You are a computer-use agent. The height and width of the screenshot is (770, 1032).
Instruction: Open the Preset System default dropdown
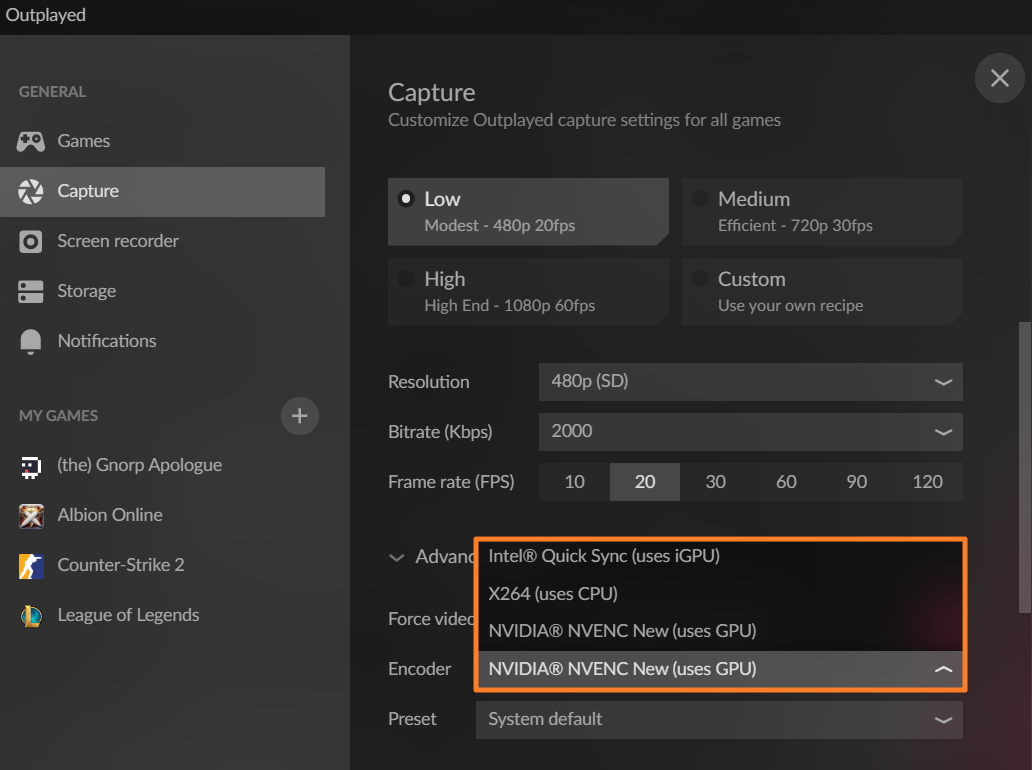(719, 719)
